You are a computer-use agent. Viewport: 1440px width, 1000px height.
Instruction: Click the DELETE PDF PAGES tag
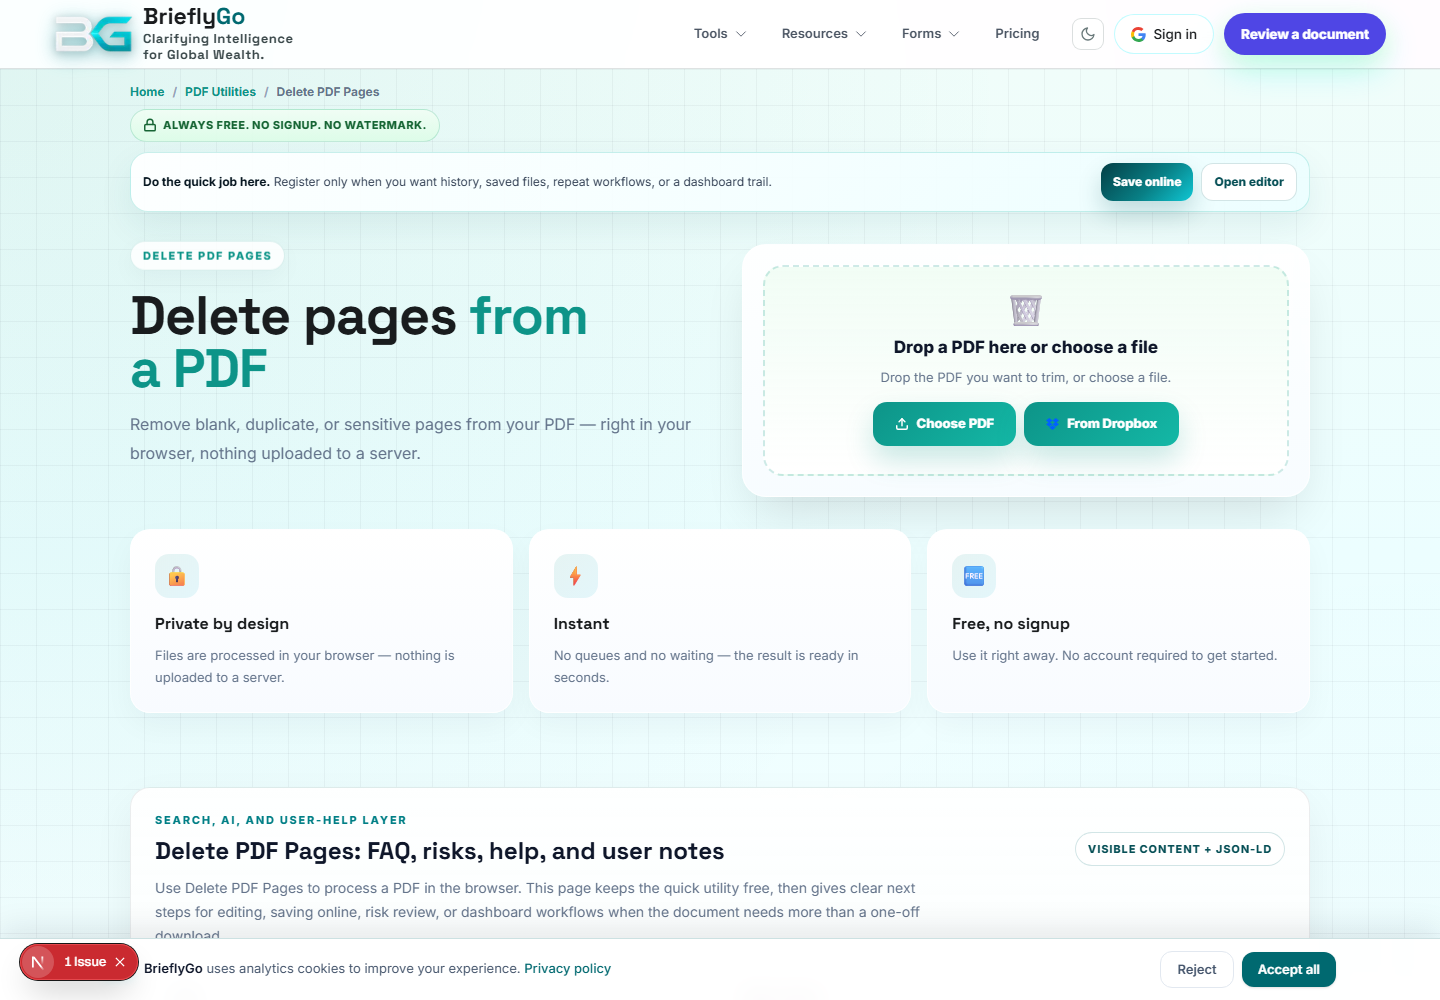(207, 256)
